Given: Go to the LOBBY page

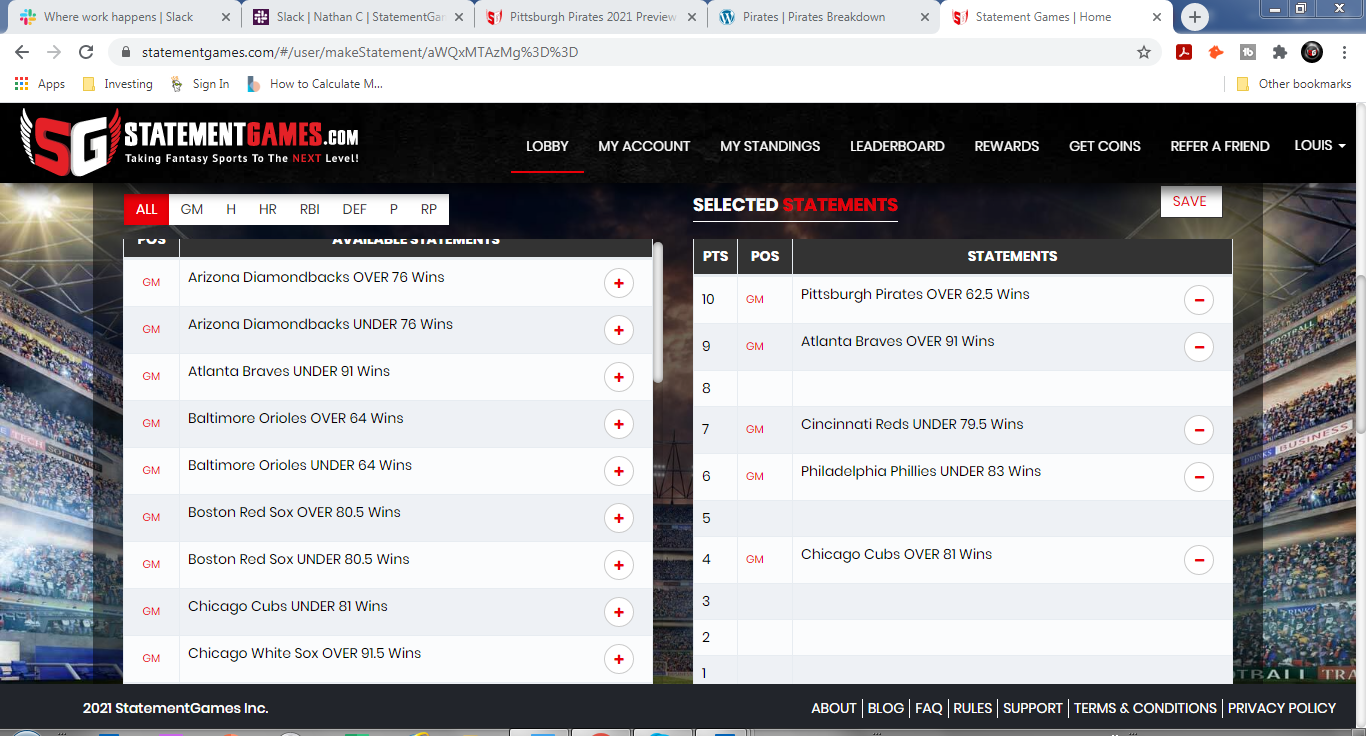Looking at the screenshot, I should (547, 146).
